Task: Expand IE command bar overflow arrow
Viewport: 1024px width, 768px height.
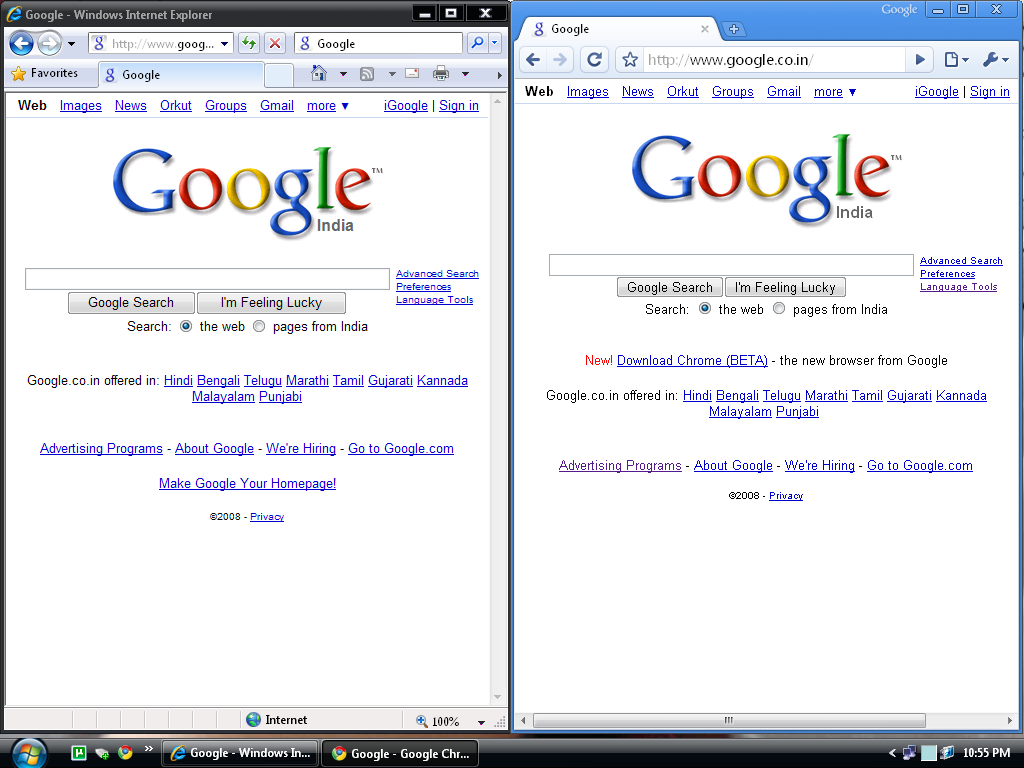Action: 500,74
